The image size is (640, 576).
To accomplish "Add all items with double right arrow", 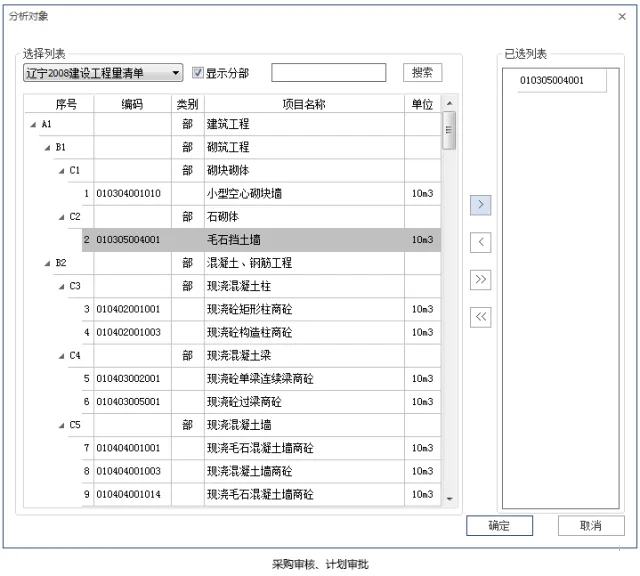I will 480,280.
